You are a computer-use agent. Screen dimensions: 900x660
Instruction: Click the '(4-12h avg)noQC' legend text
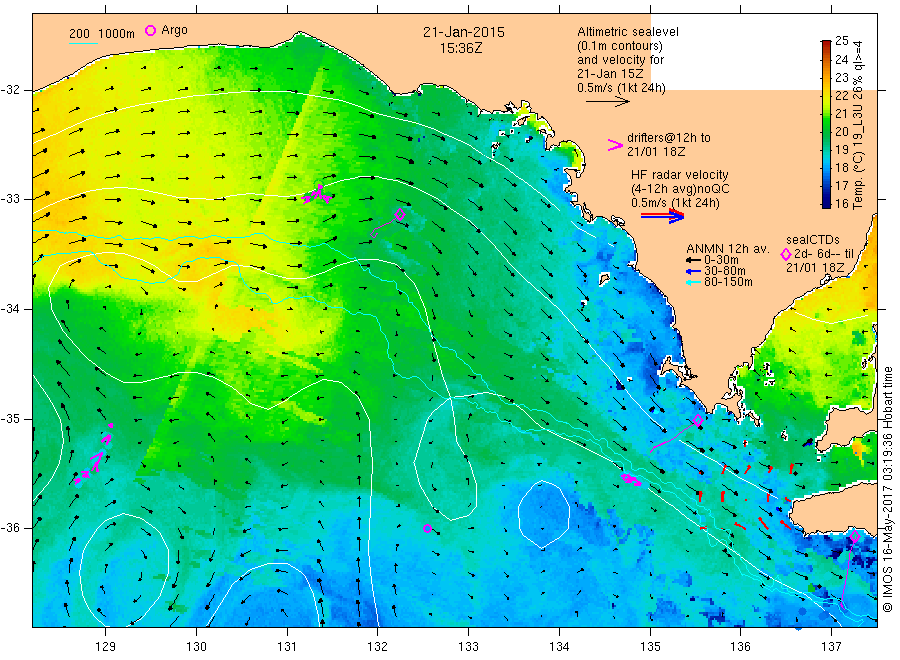[680, 189]
